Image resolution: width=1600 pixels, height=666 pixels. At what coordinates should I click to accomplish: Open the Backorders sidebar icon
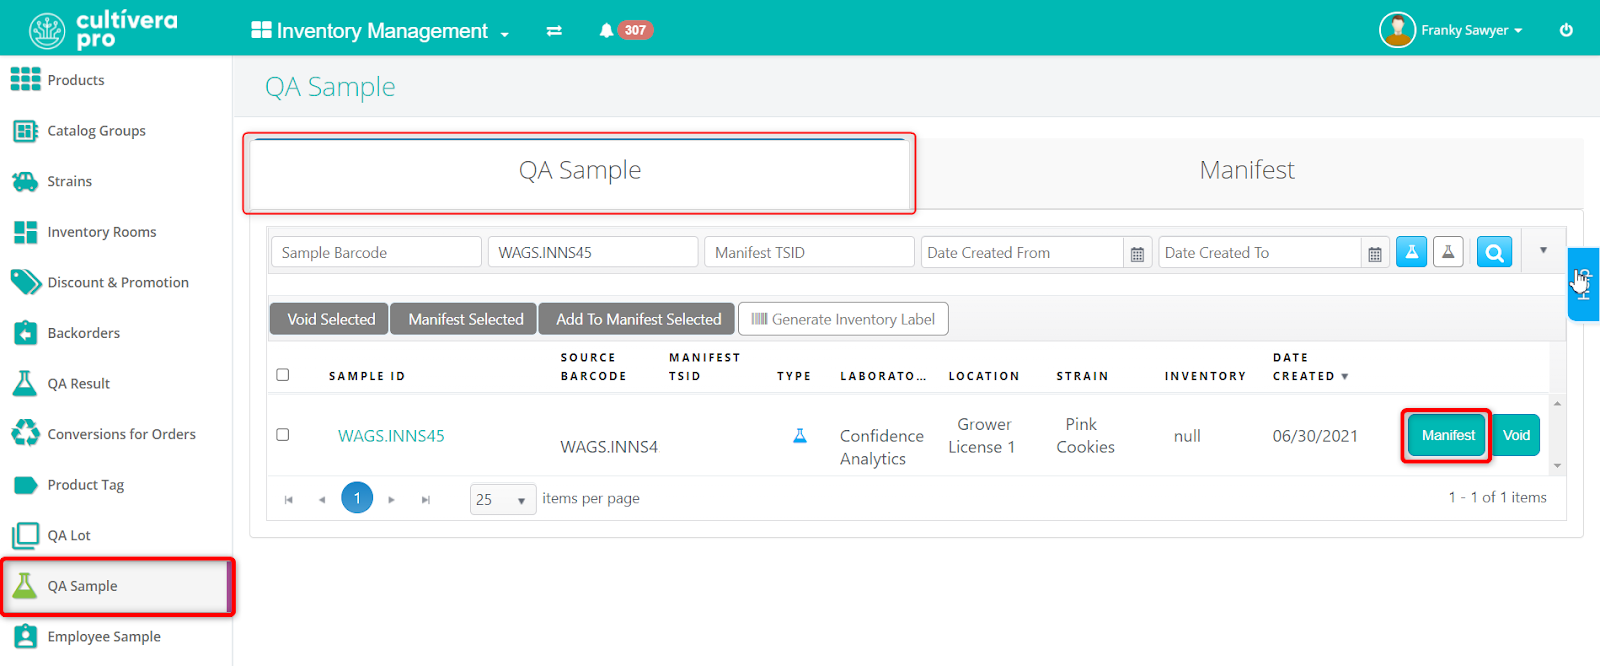click(x=25, y=333)
